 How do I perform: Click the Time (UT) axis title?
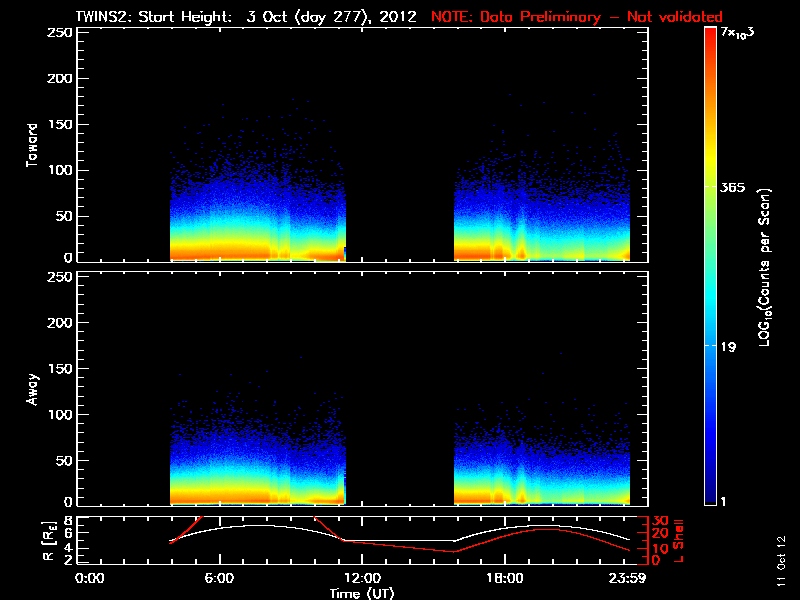pos(362,593)
